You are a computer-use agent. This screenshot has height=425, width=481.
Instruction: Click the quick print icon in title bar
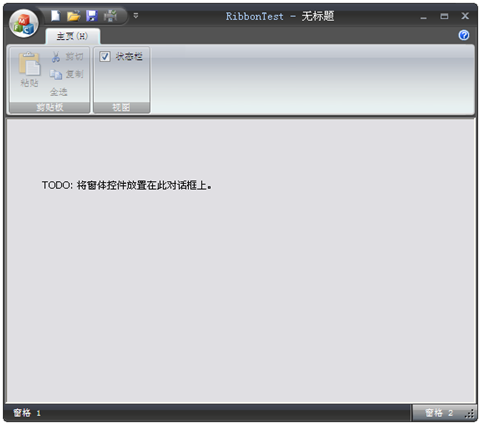click(110, 16)
